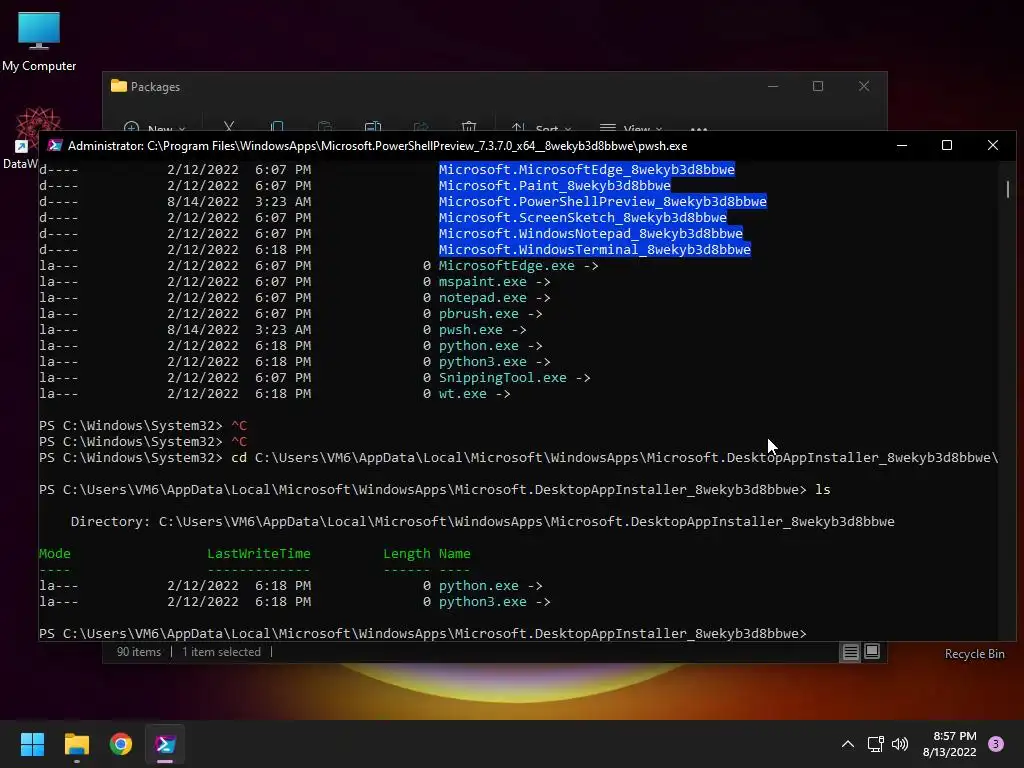The width and height of the screenshot is (1024, 768).
Task: Open the New dropdown in Explorer toolbar
Action: click(155, 128)
